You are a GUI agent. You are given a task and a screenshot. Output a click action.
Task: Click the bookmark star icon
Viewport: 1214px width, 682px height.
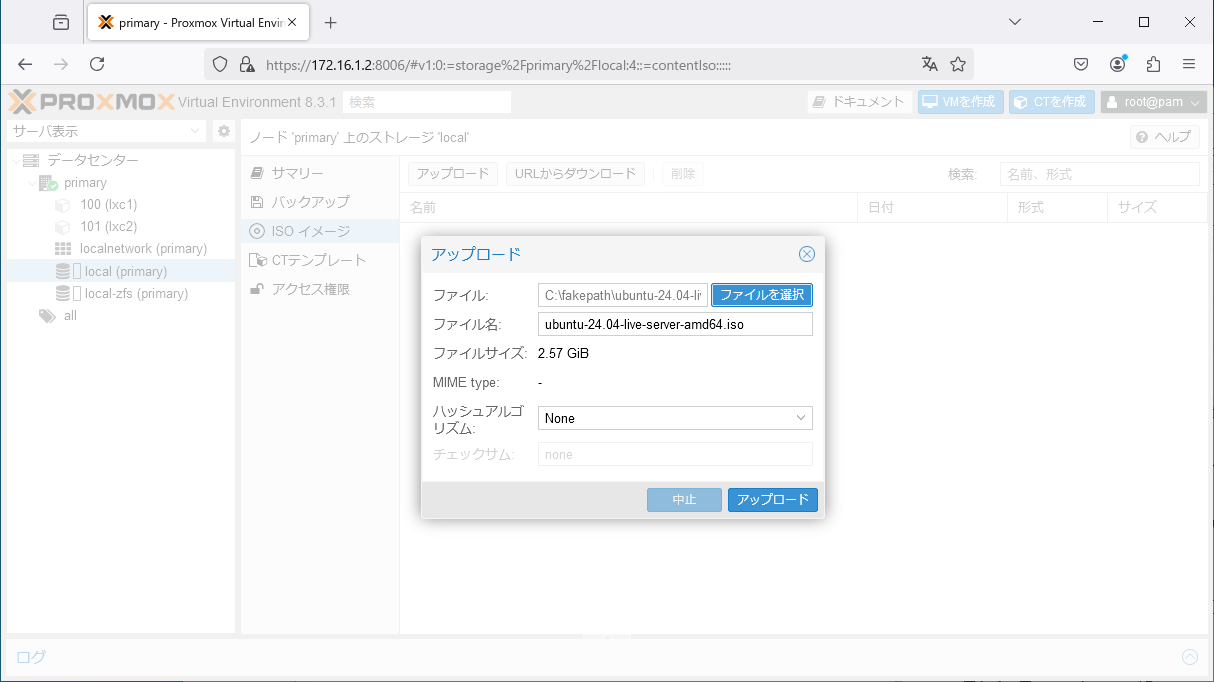[x=957, y=64]
